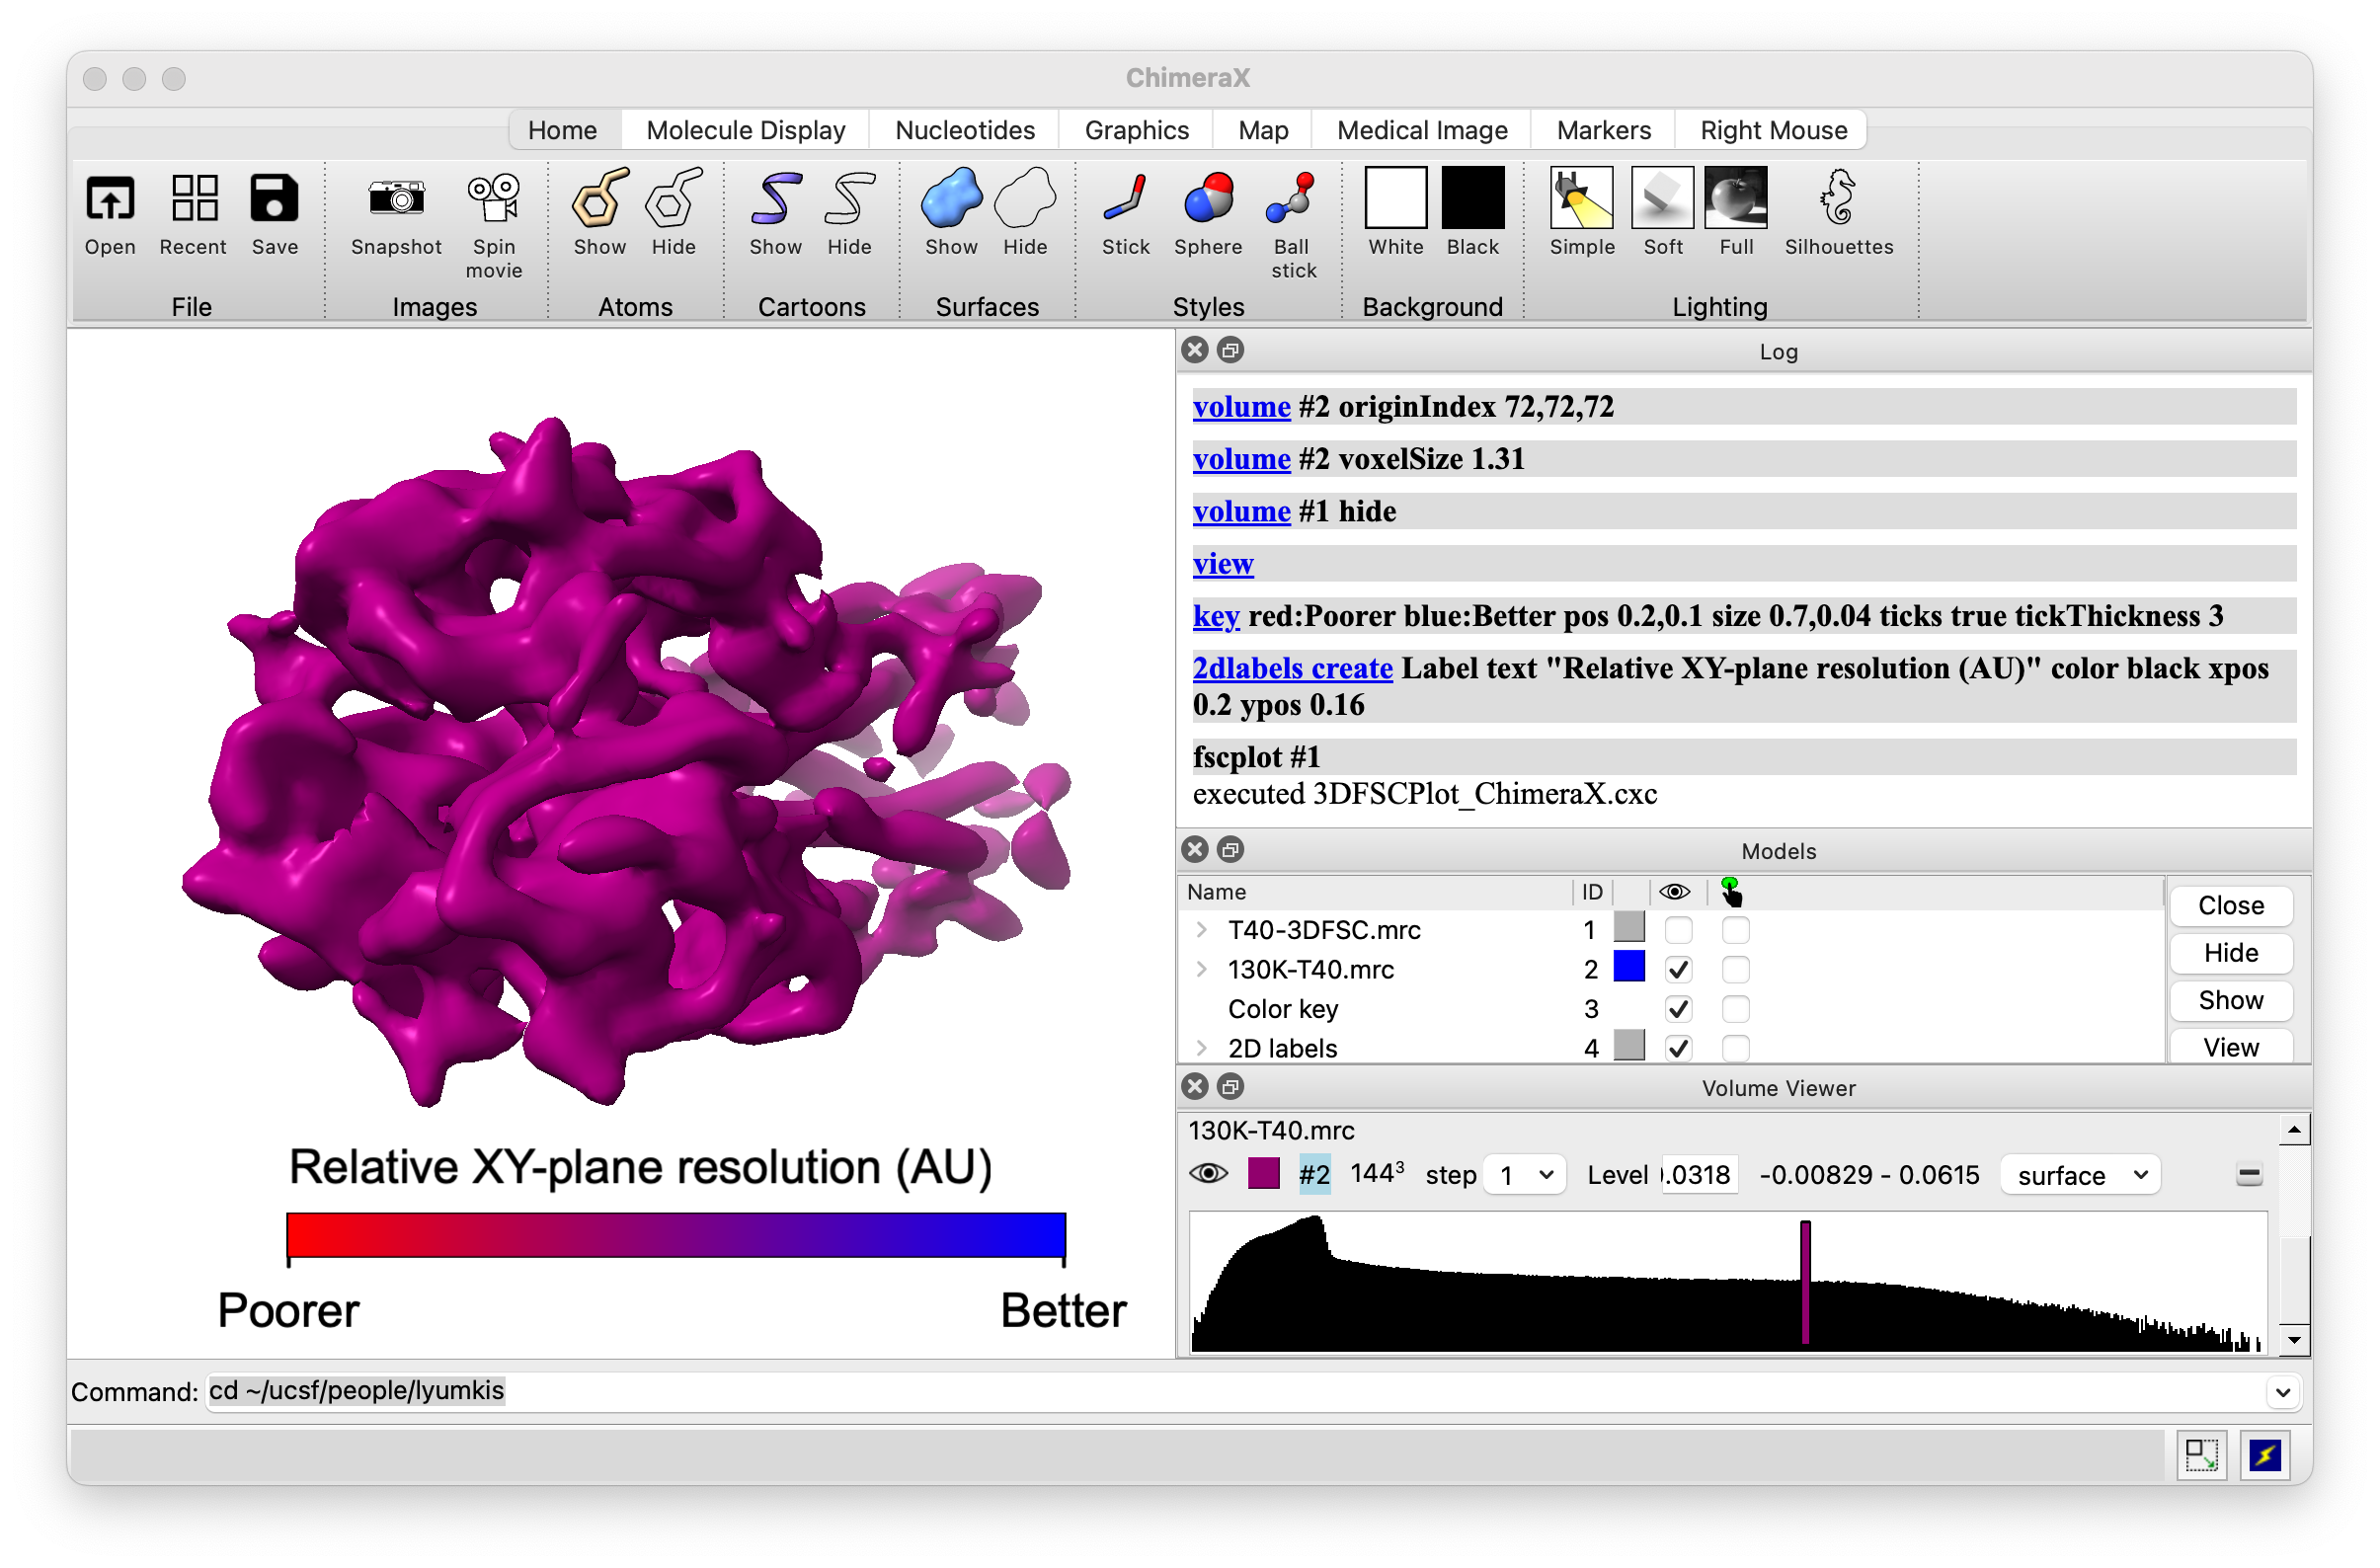
Task: Click the 2dlabels create log link
Action: click(x=1292, y=668)
